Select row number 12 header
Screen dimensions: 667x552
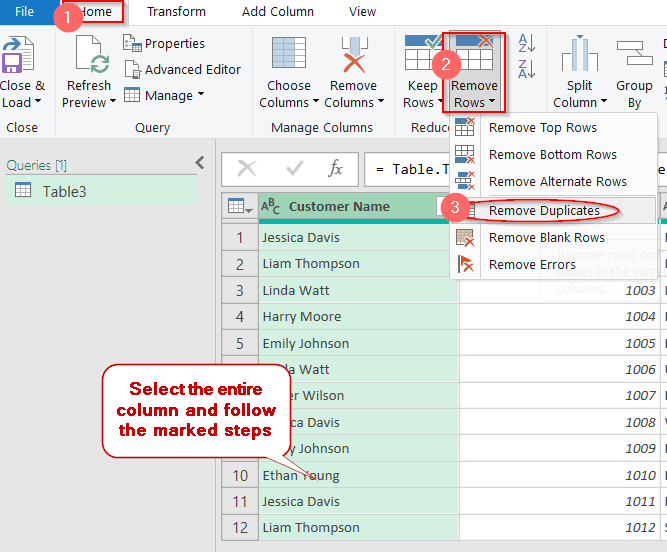[x=240, y=528]
